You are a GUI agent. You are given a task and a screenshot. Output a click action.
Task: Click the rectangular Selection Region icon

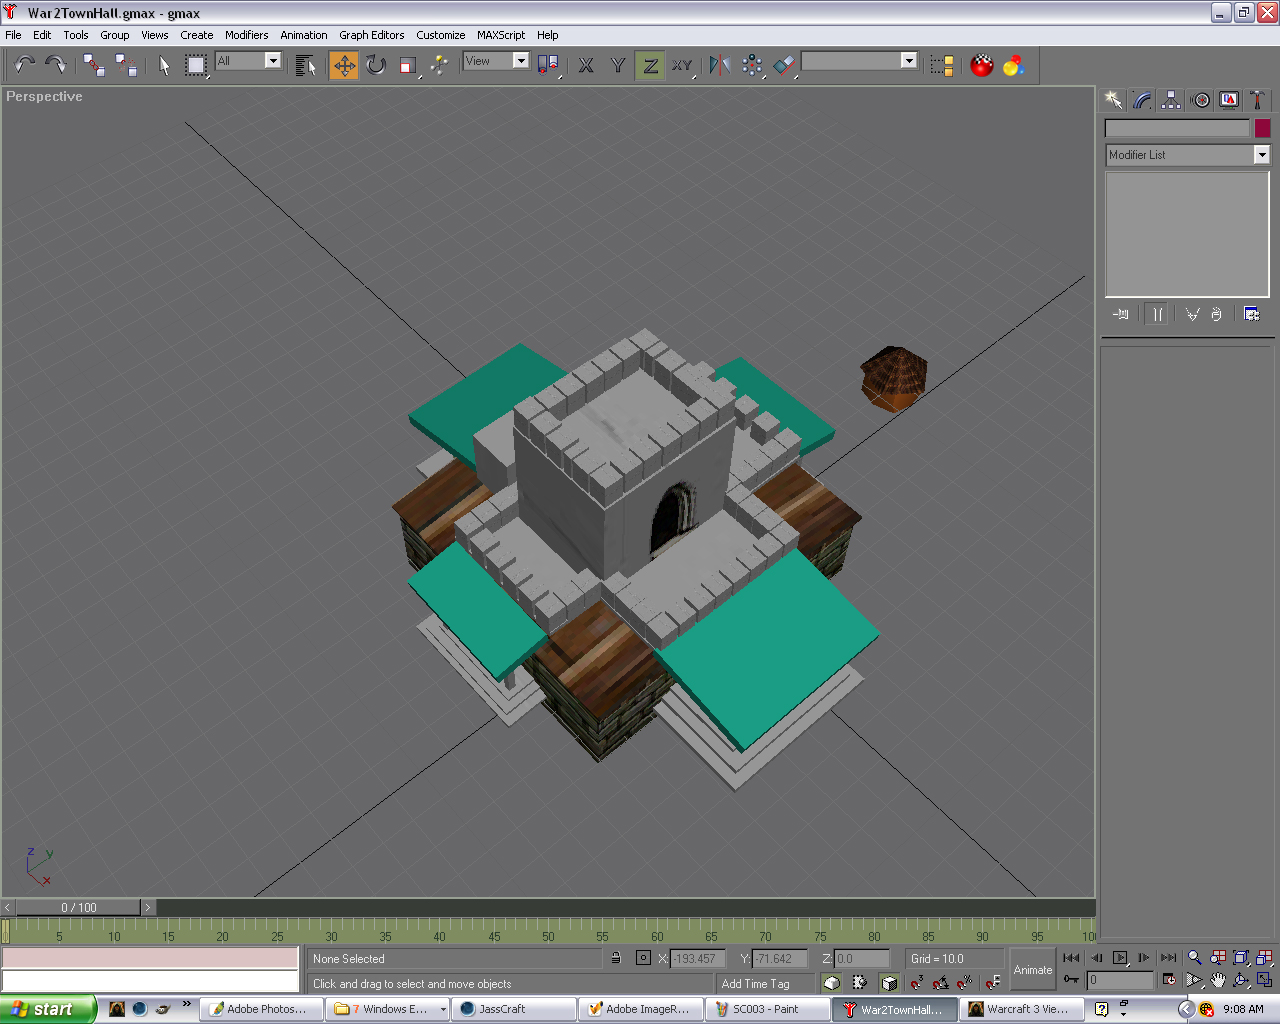(x=196, y=65)
